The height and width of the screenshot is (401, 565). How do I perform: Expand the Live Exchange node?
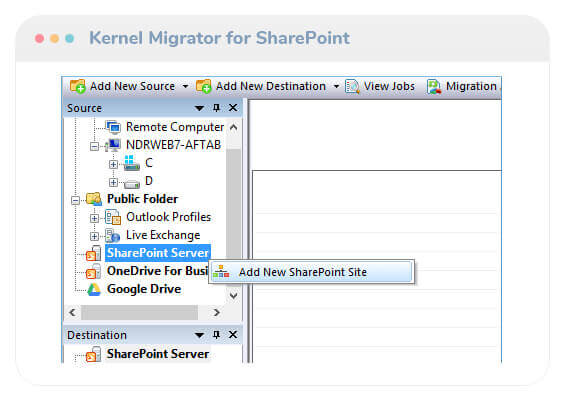pyautogui.click(x=94, y=236)
